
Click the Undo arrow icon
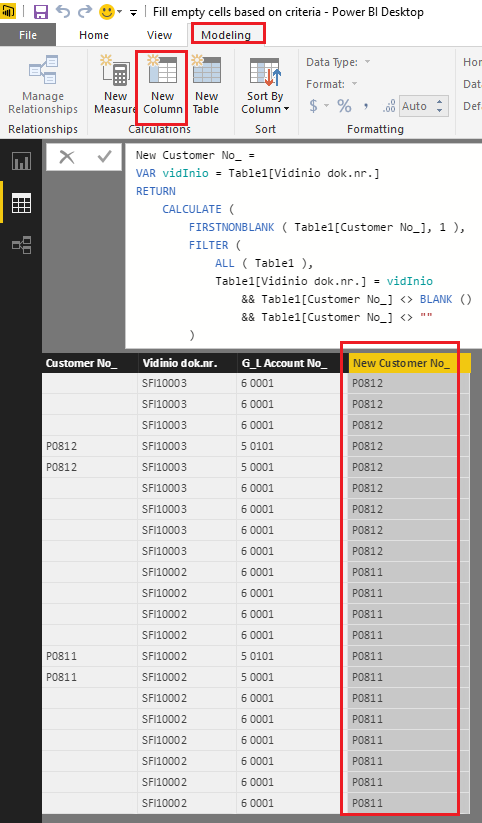tap(62, 12)
